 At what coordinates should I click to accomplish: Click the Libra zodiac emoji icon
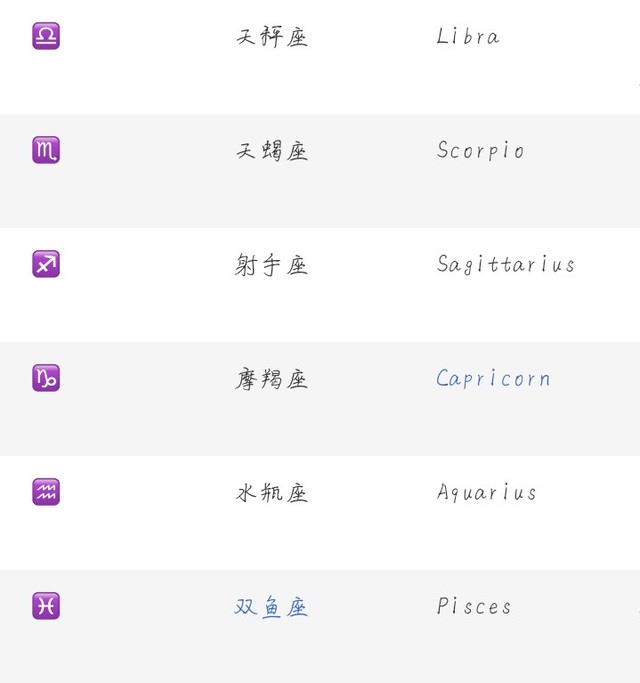[x=46, y=36]
